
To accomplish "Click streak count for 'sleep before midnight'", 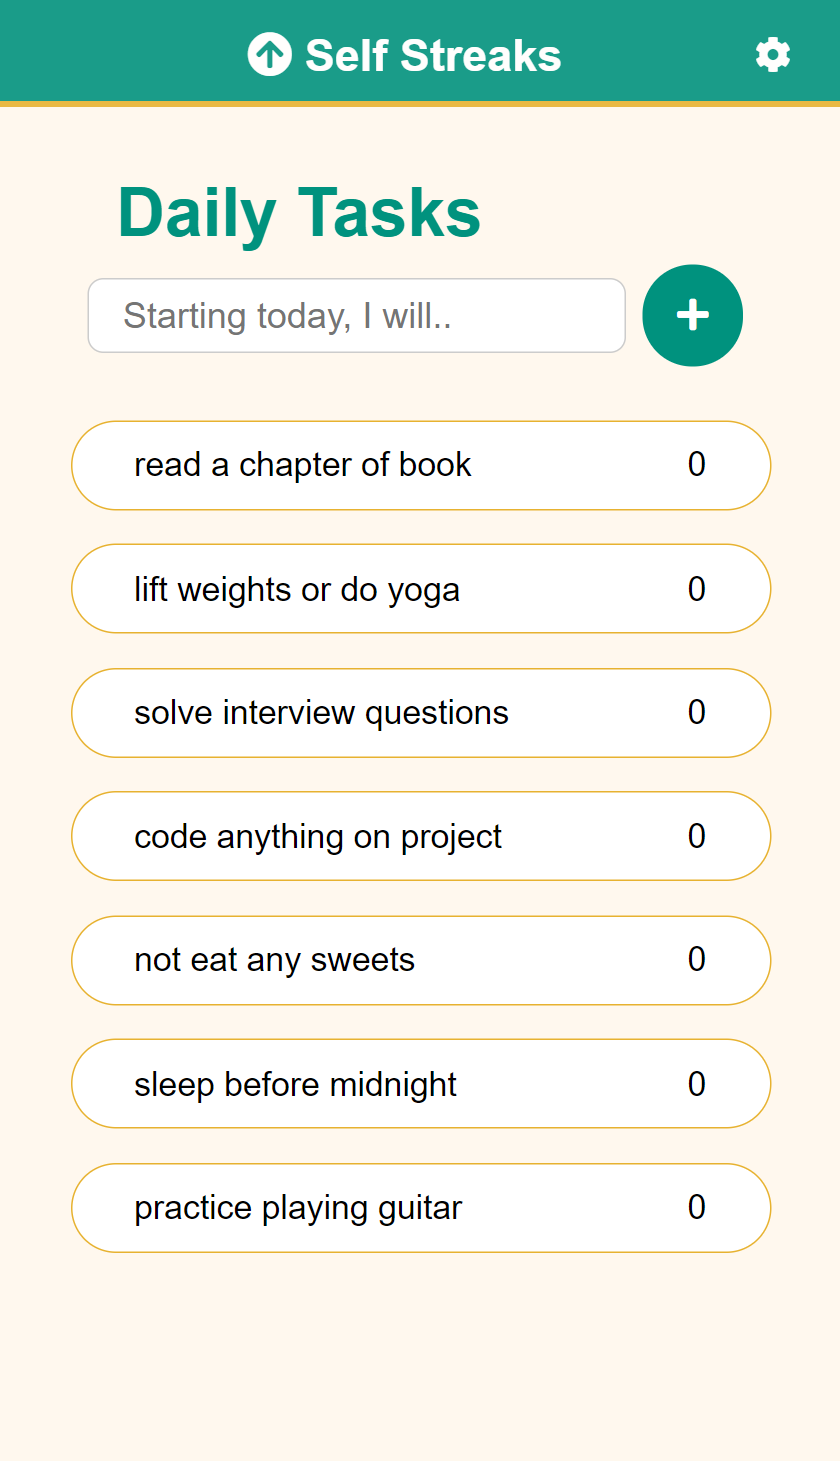I will click(697, 1084).
